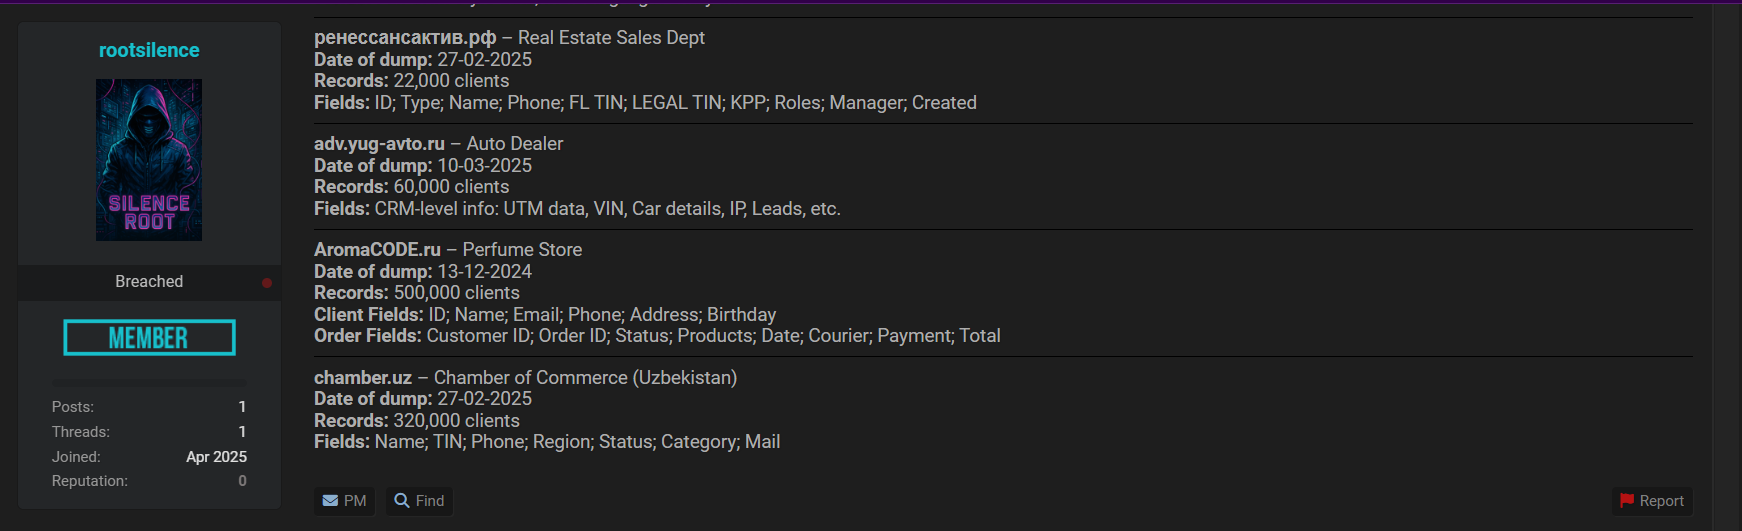Click the red flag Report icon
Screen dimensions: 1742x531
coord(1627,501)
